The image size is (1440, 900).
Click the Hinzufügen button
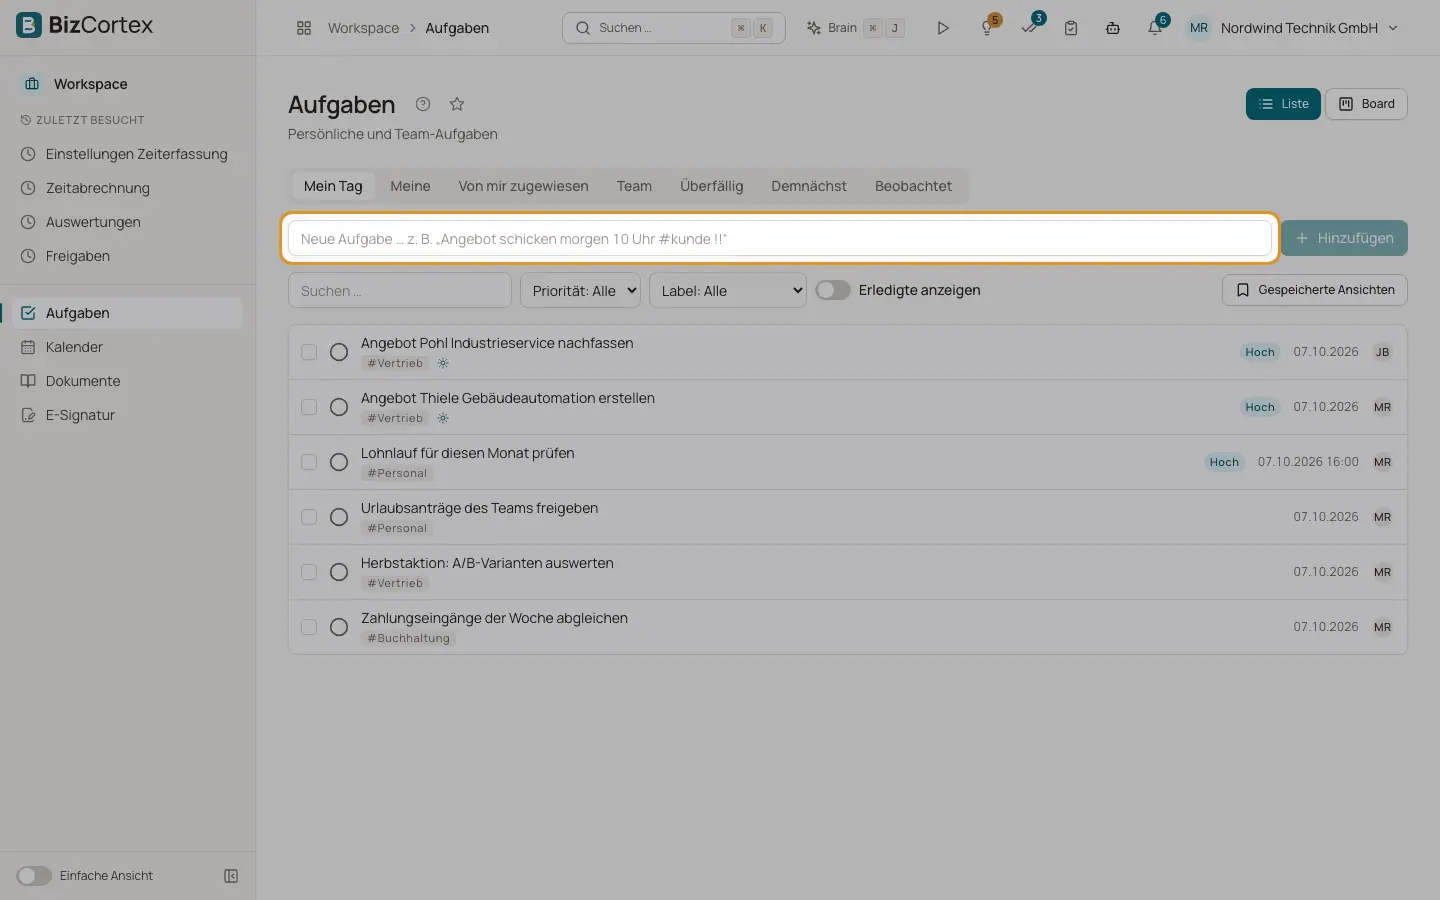coord(1344,238)
